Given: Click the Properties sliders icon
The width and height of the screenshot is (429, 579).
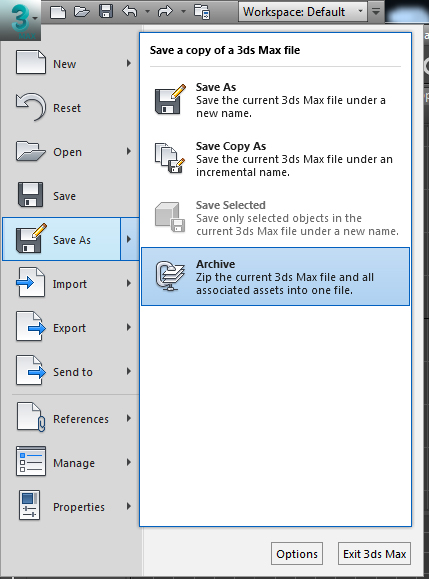Looking at the screenshot, I should point(30,506).
